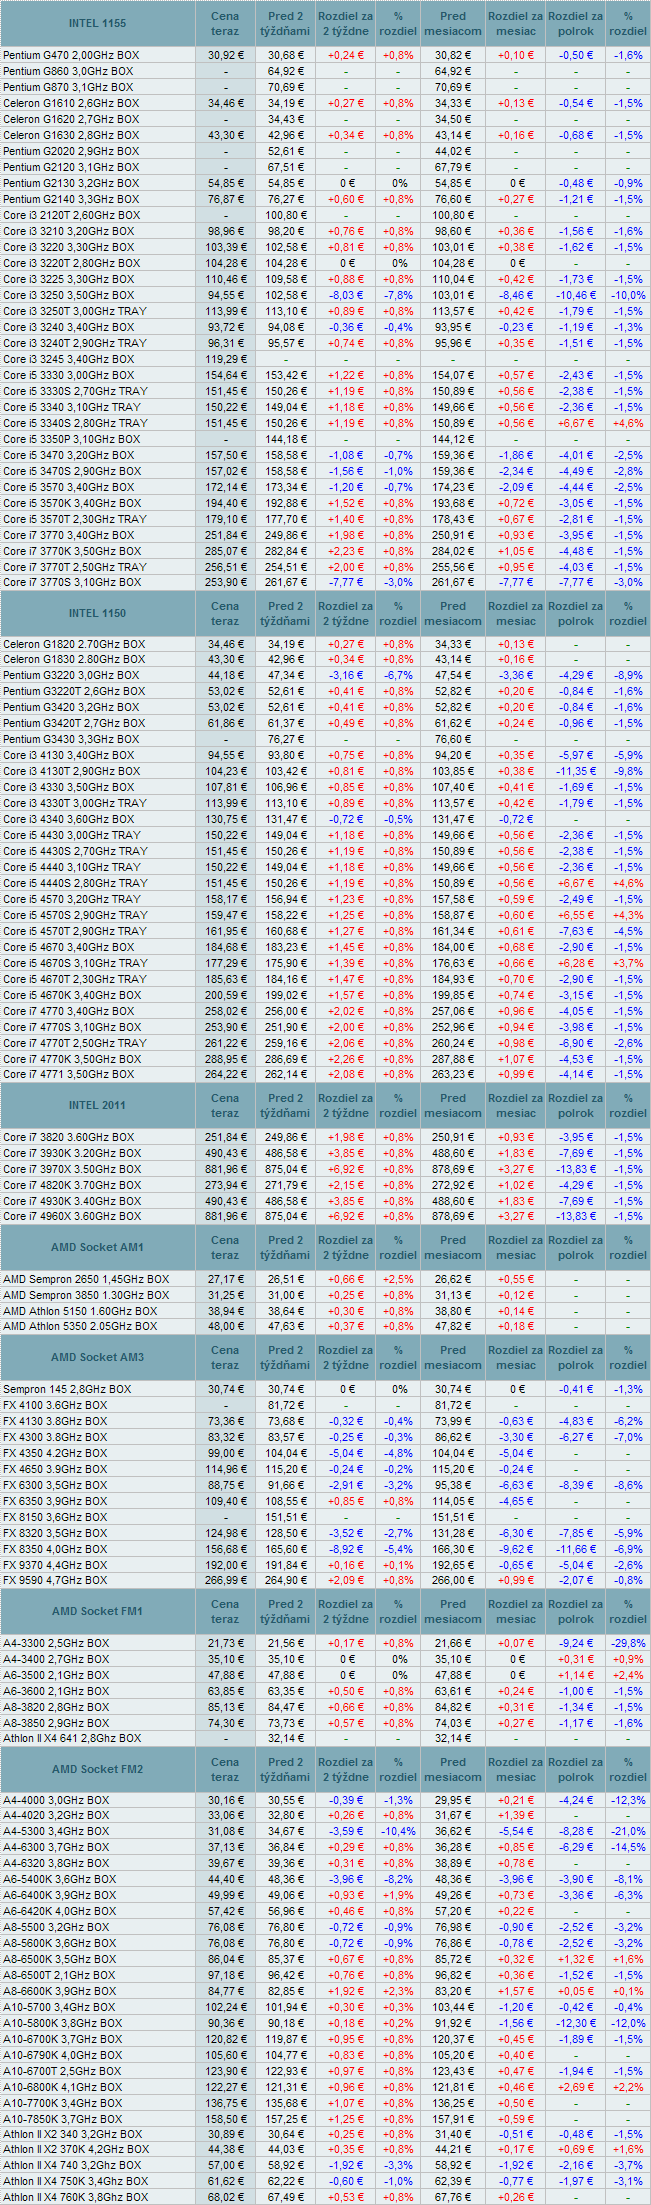Viewport: 651px width, 2205px height.
Task: Click the INTEL 1155 section header
Action: 98,23
